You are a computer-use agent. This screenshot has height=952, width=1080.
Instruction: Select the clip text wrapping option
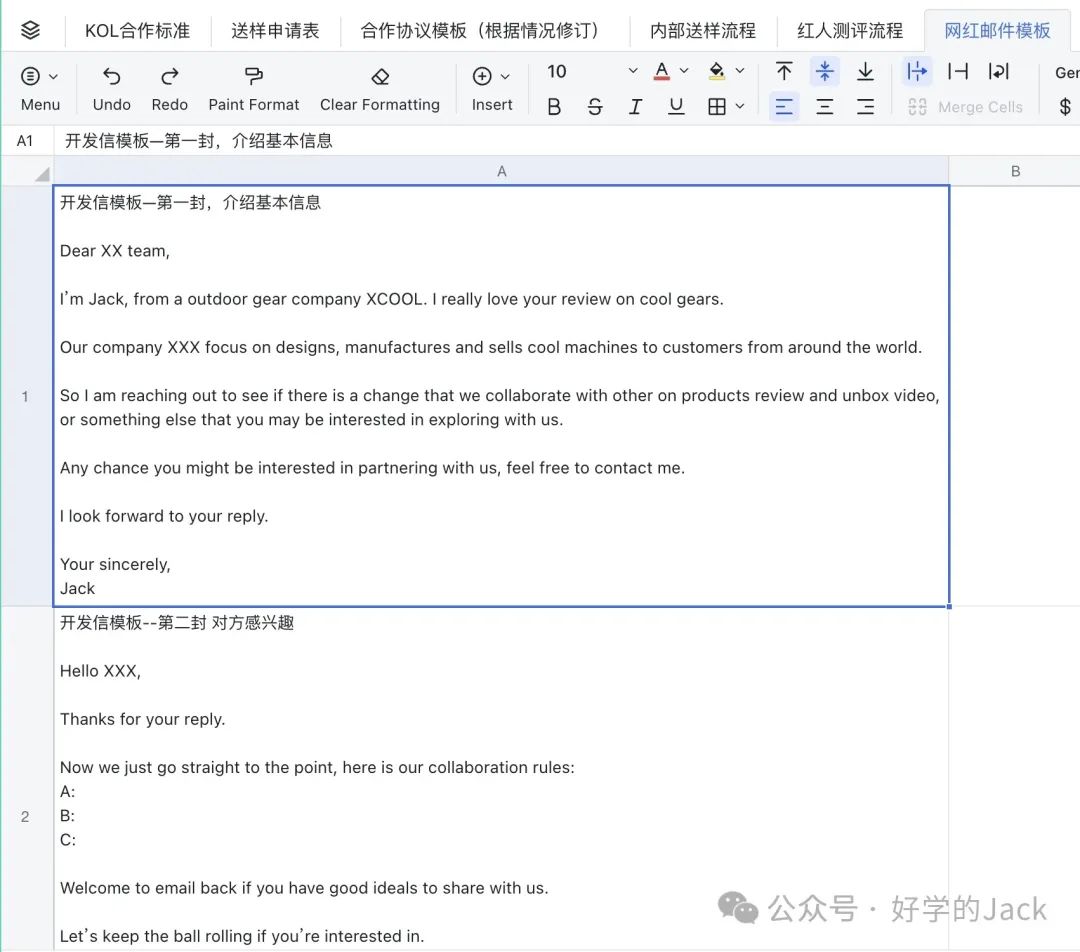pos(958,71)
